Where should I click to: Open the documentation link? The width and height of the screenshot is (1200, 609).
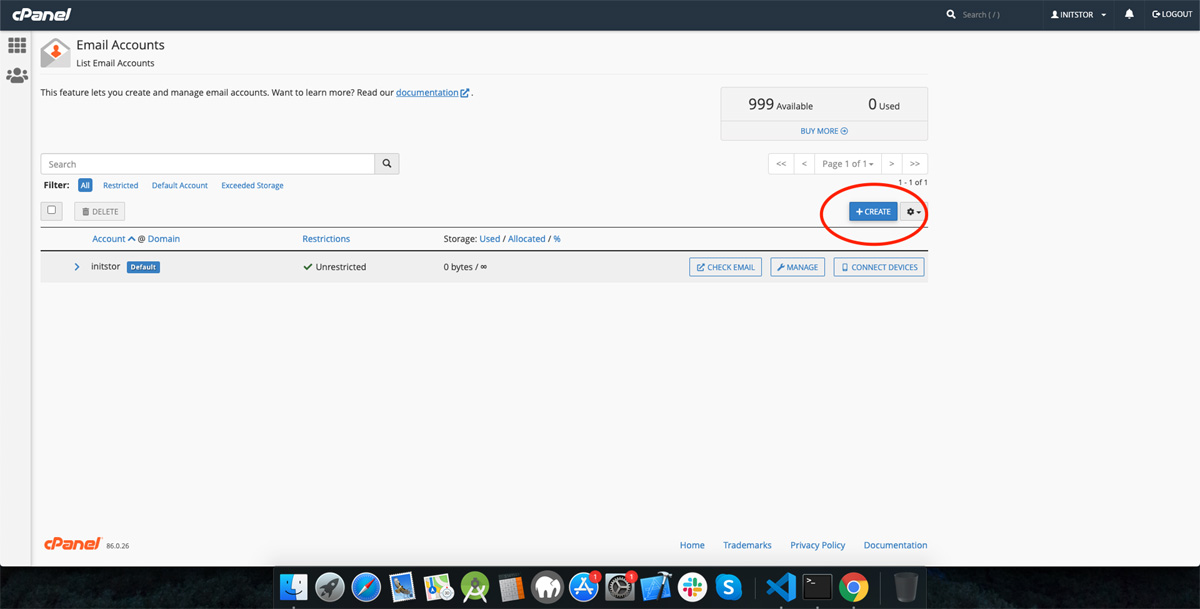pyautogui.click(x=427, y=93)
